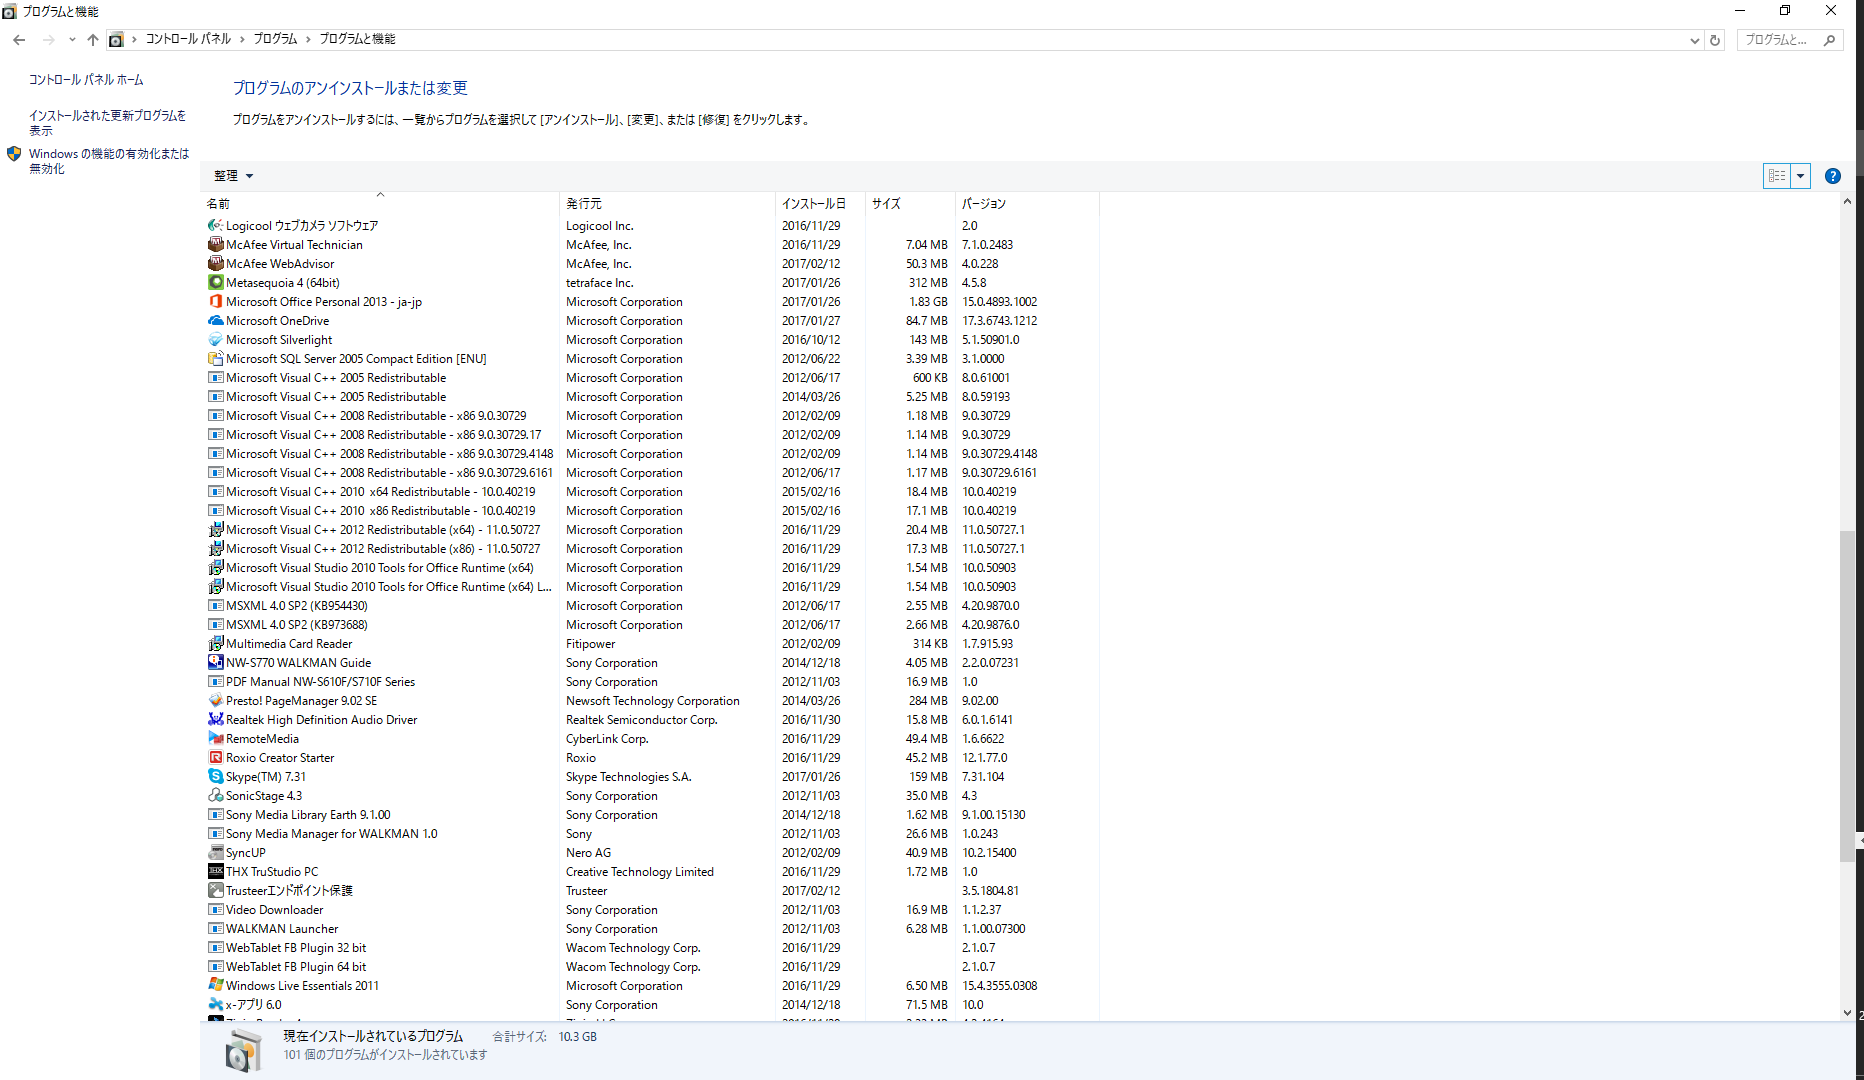Click the list's scroll down arrow
This screenshot has height=1080, width=1864.
click(1847, 1012)
